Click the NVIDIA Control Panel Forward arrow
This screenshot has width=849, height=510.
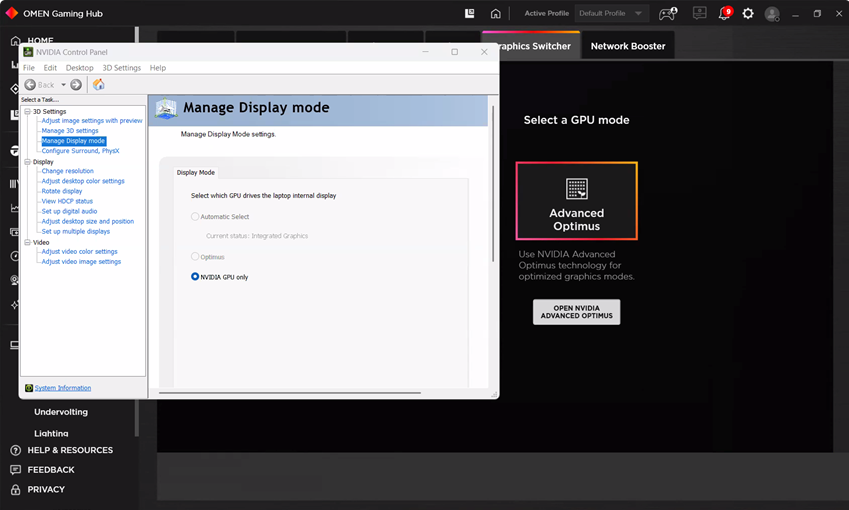76,84
